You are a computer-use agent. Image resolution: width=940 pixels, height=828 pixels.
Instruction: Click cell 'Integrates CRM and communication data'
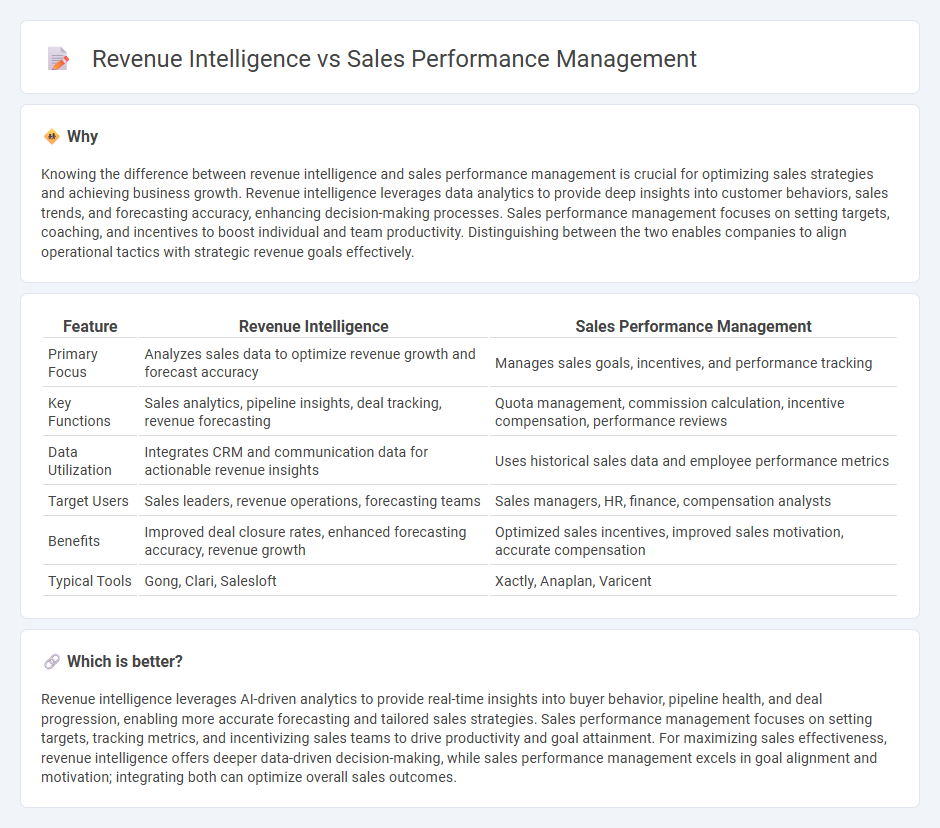[314, 461]
